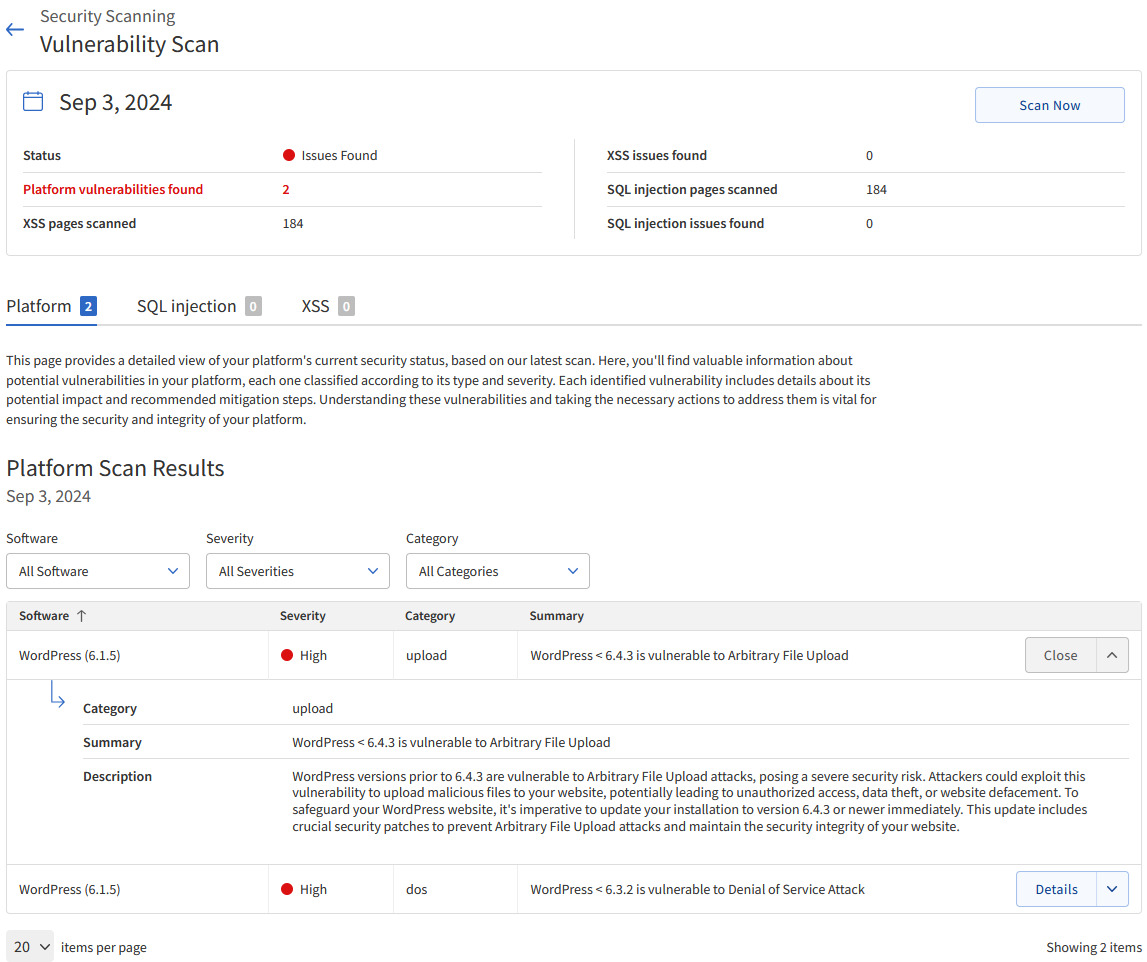Open the All Severities dropdown
The width and height of the screenshot is (1147, 962).
[x=298, y=571]
